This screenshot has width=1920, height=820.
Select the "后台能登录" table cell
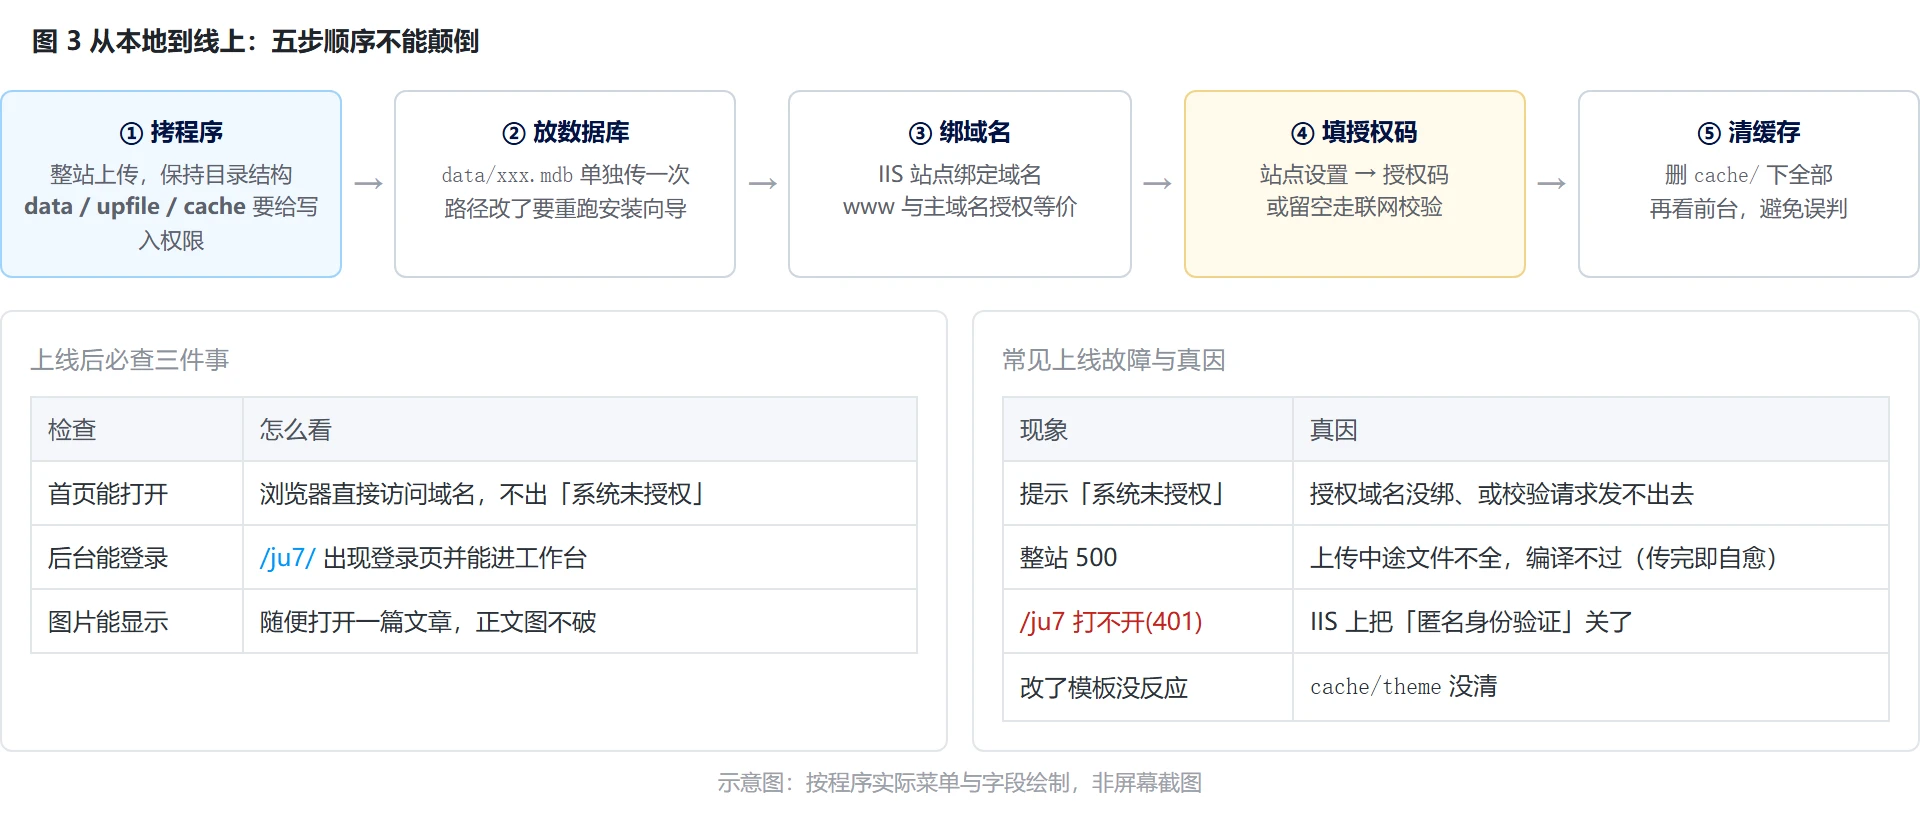click(x=137, y=558)
